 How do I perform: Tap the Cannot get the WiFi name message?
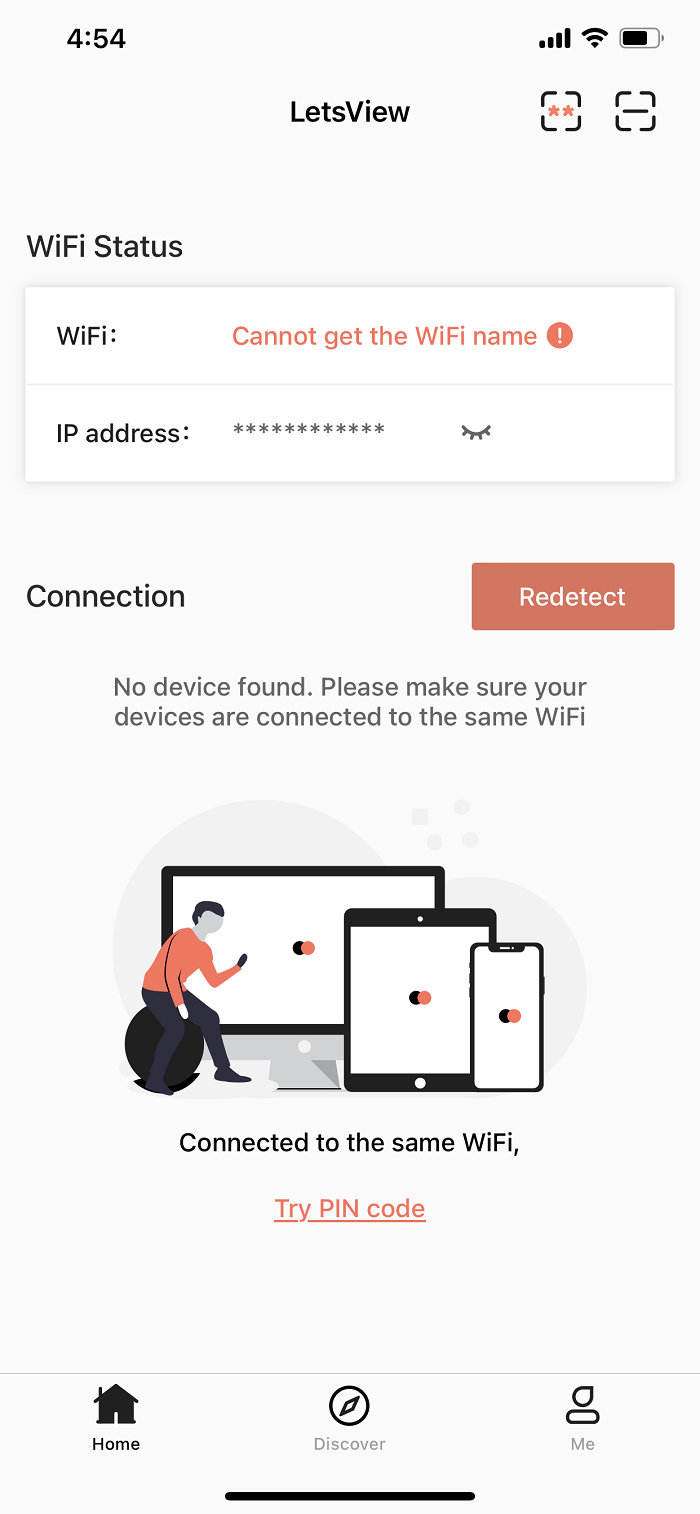coord(385,336)
